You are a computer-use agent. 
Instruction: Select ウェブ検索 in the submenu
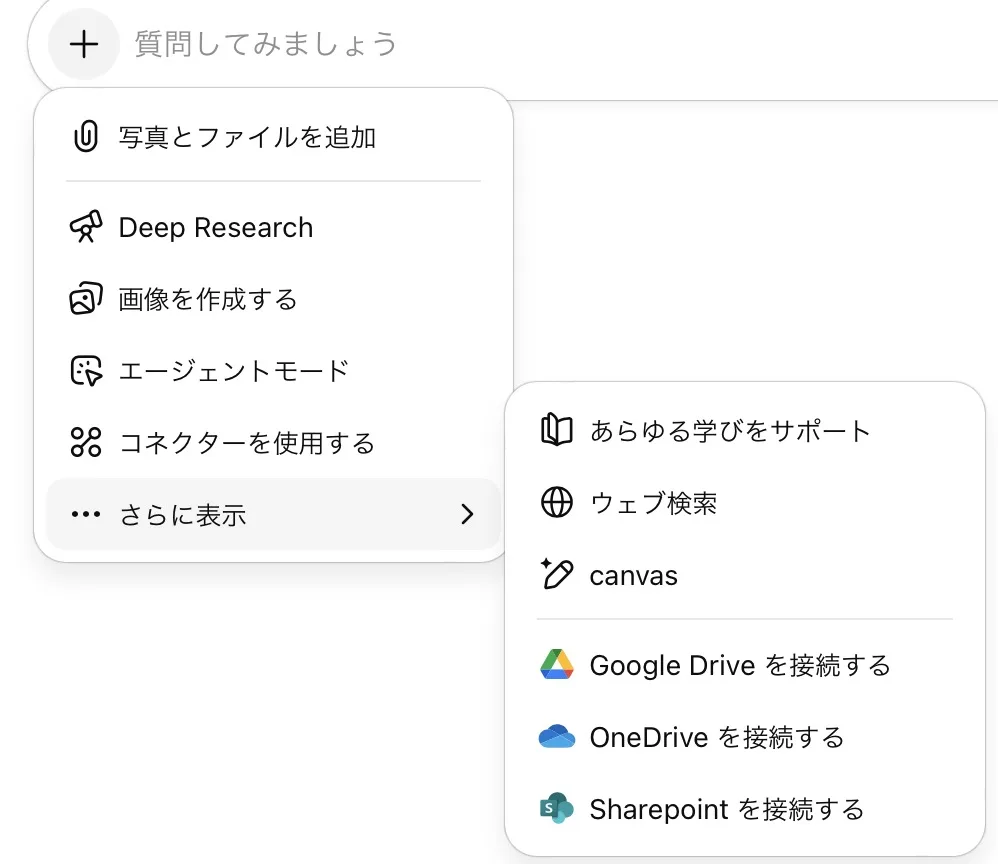(x=653, y=503)
